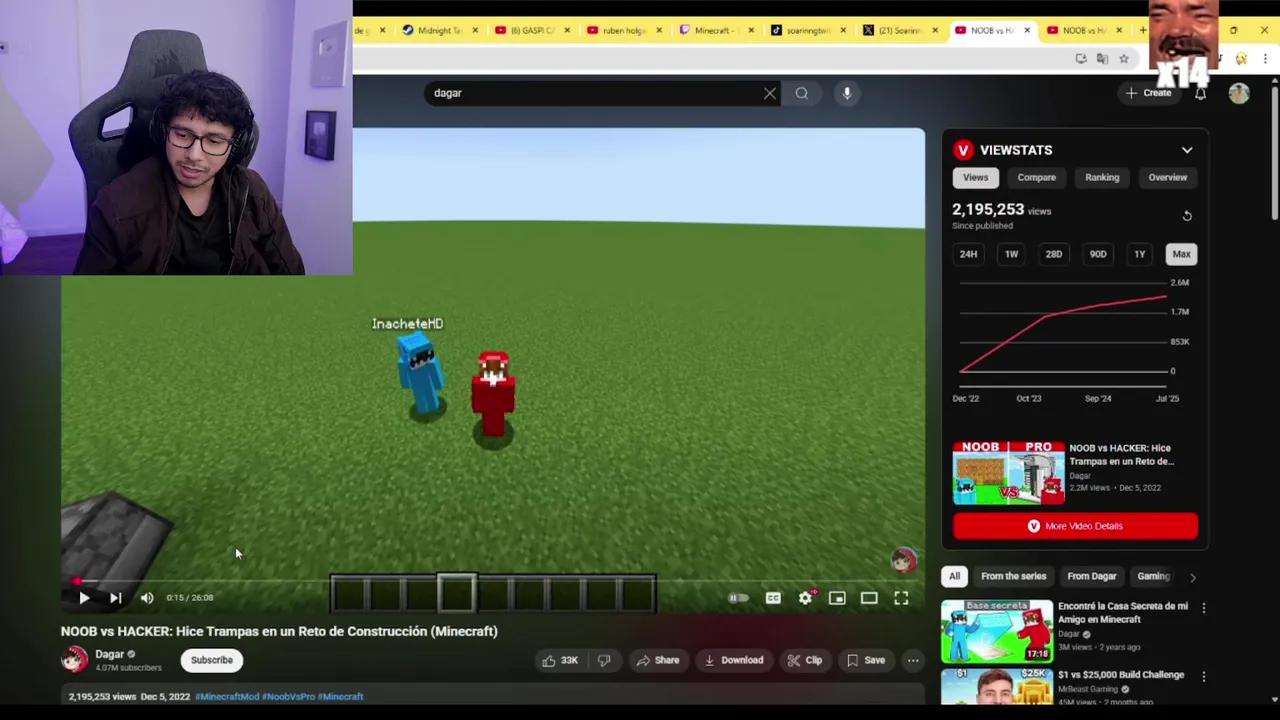Refresh ViewStats data icon
This screenshot has width=1280, height=720.
pos(1187,216)
